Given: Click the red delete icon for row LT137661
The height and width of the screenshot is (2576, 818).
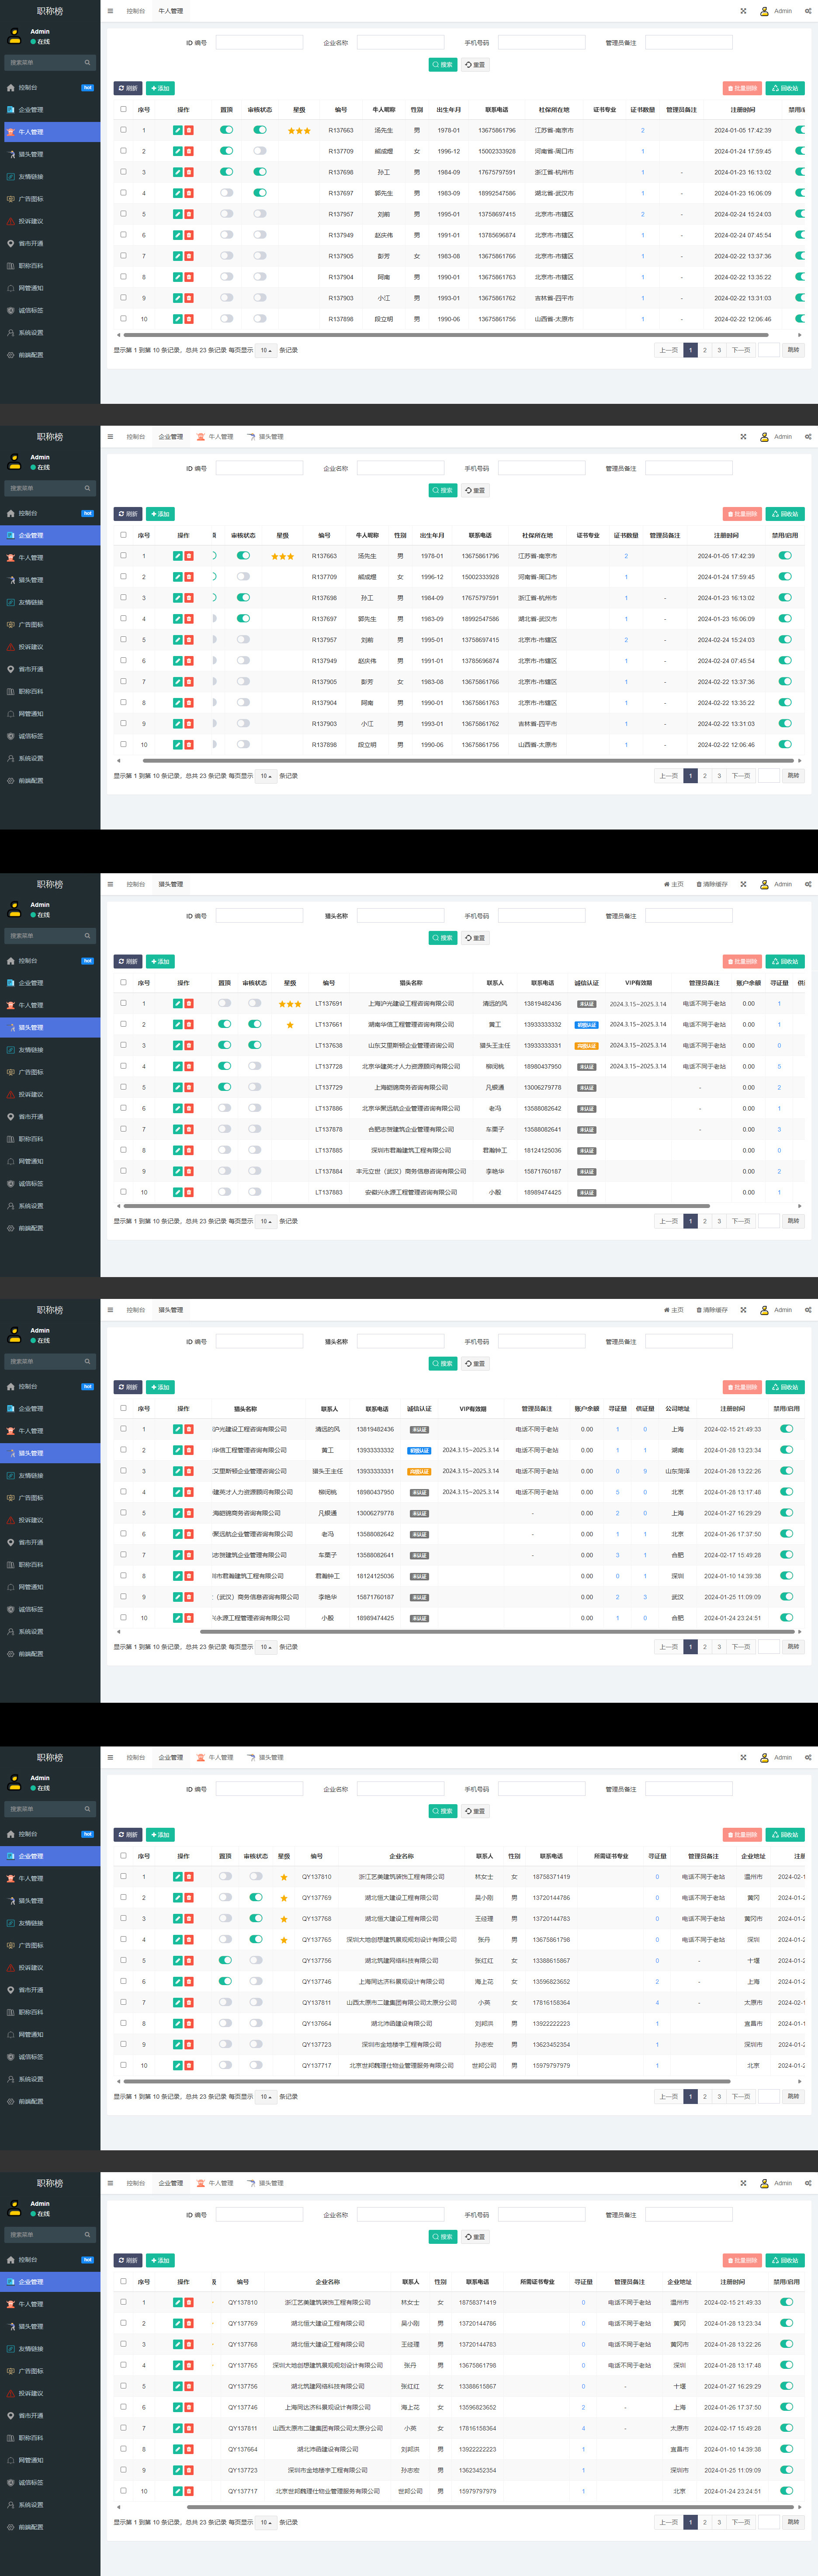Looking at the screenshot, I should coord(189,1025).
